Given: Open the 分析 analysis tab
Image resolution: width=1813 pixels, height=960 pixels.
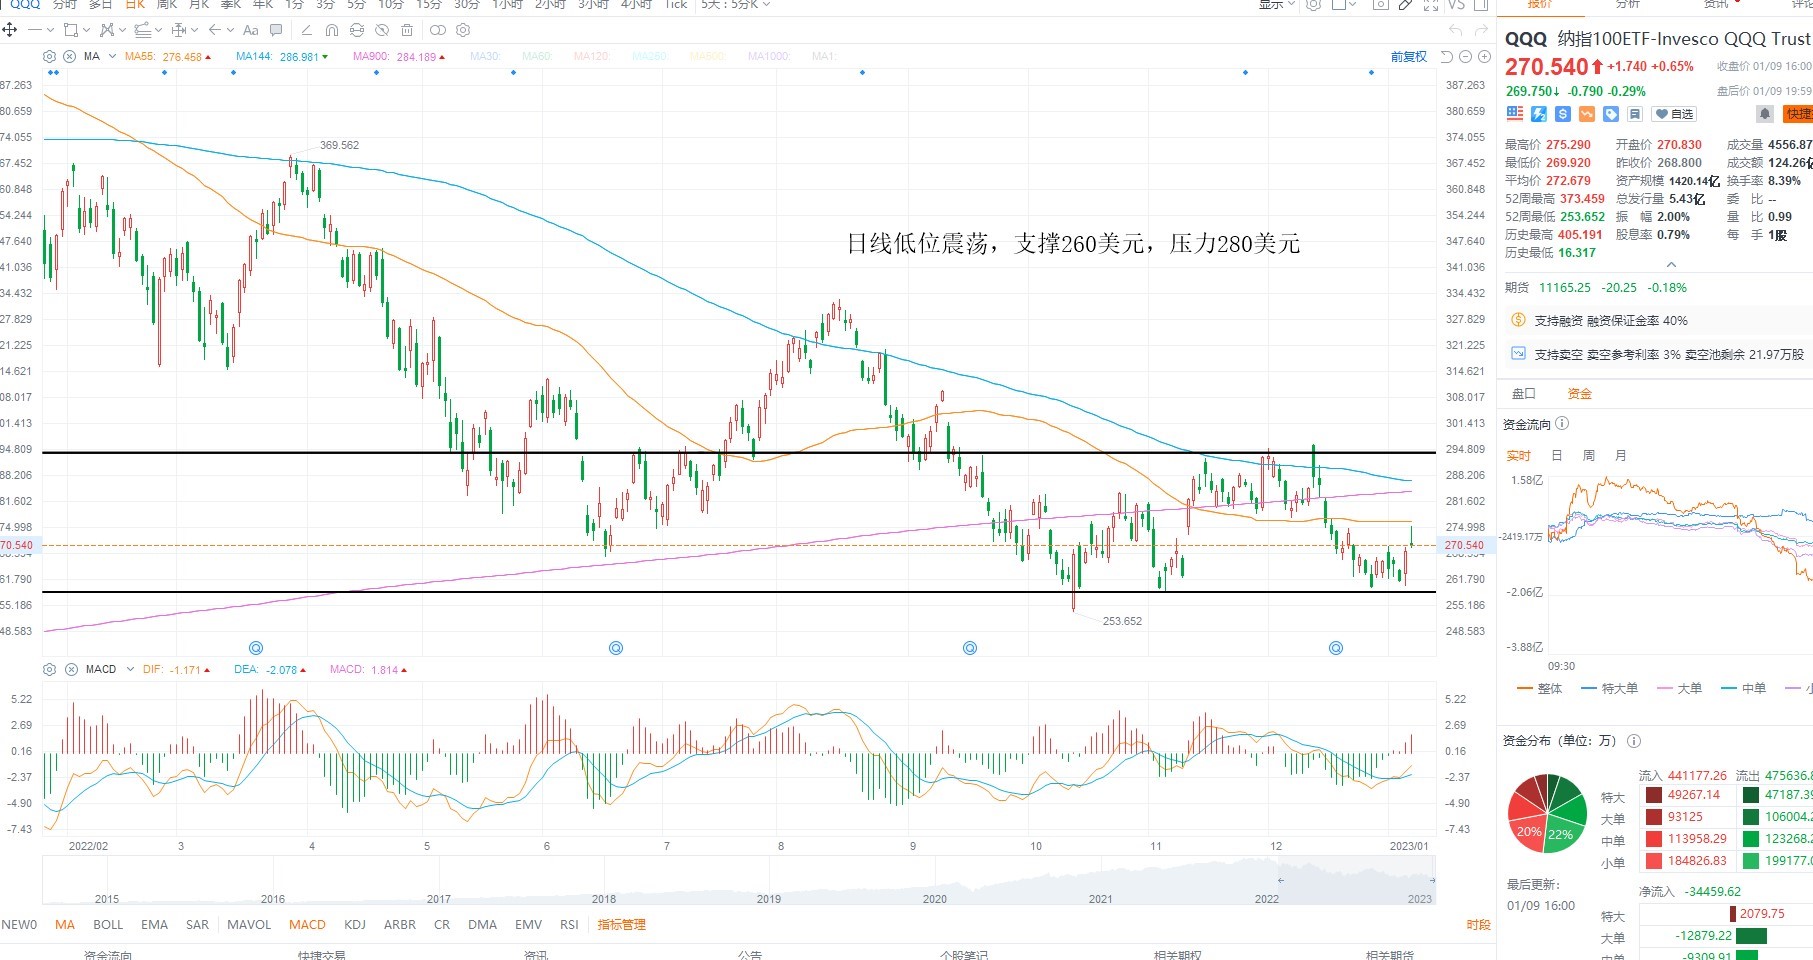Looking at the screenshot, I should click(1628, 4).
